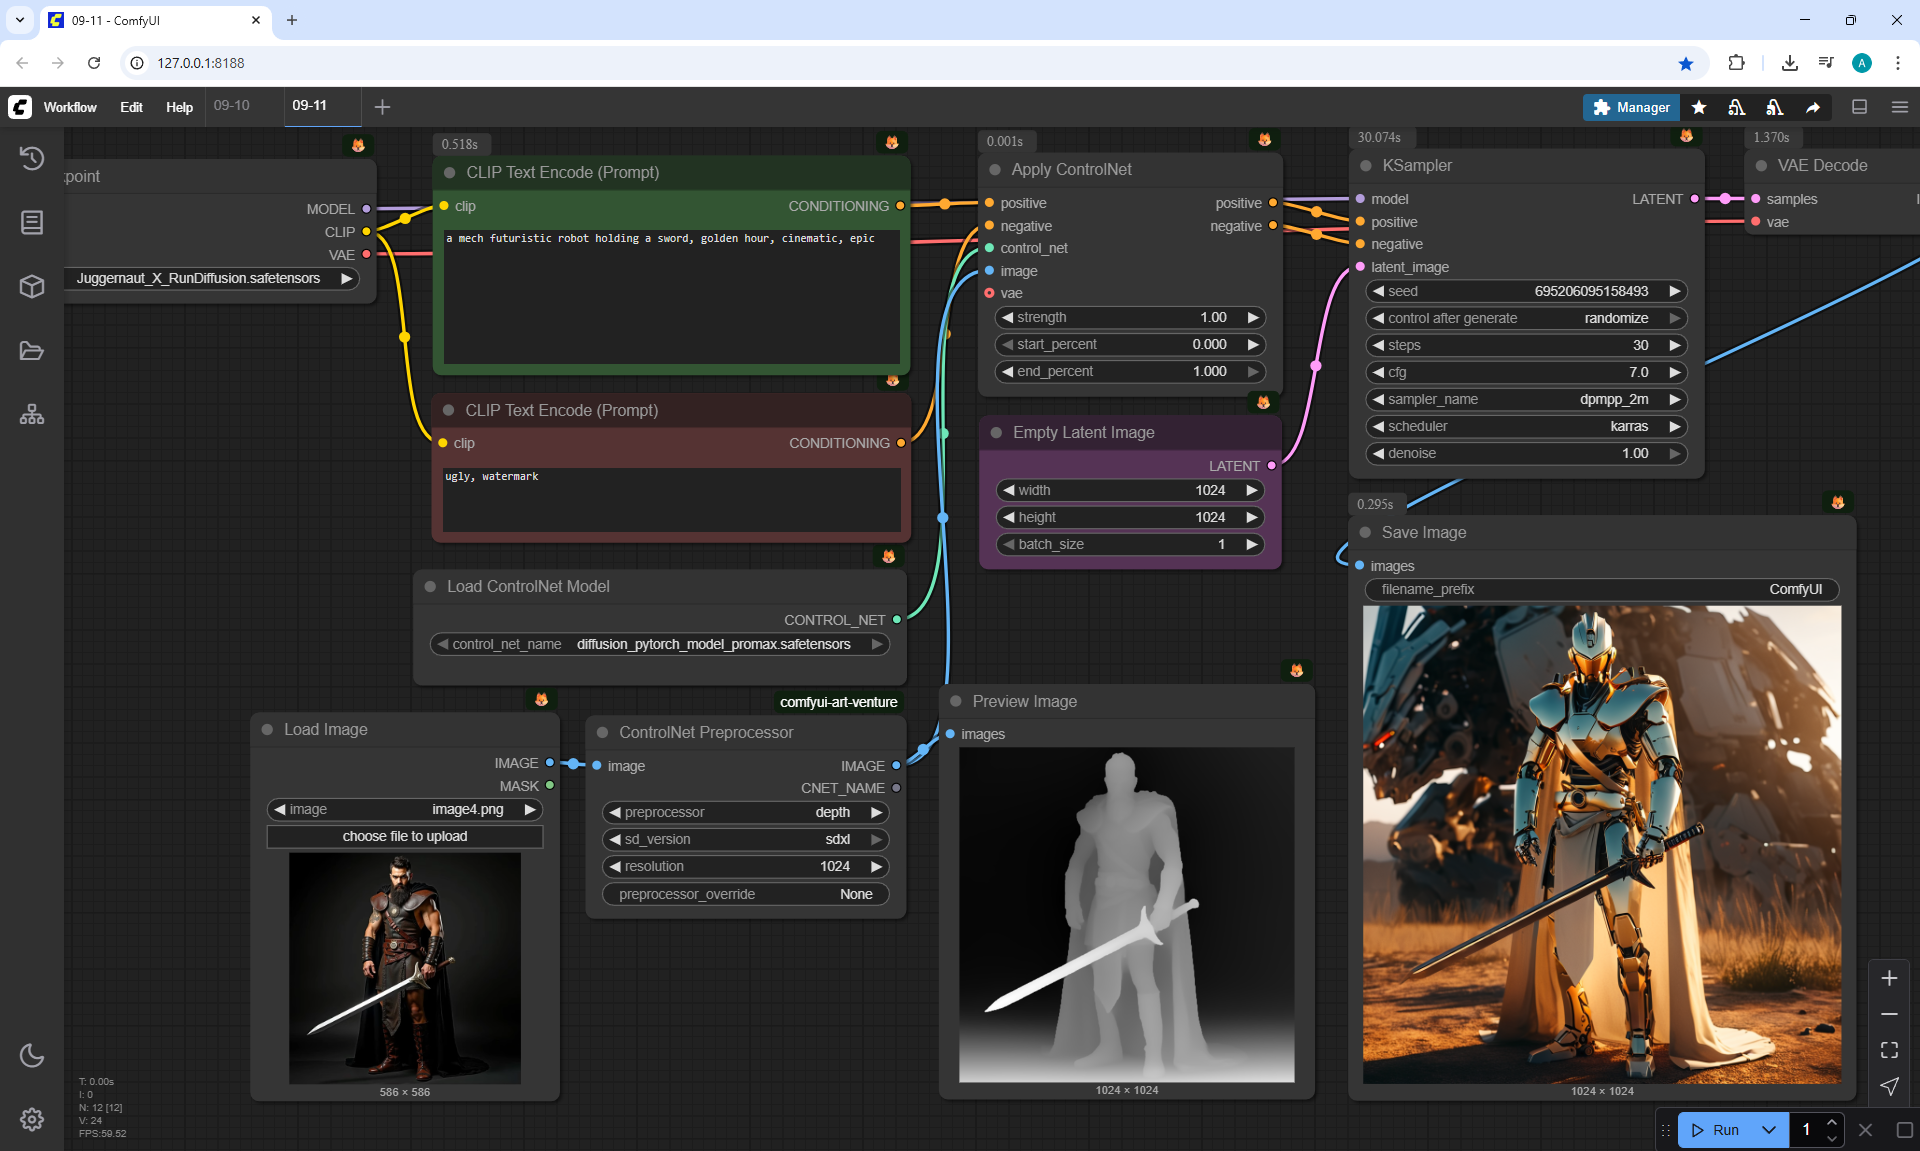This screenshot has width=1920, height=1151.
Task: Switch to the 09-10 workflow tab
Action: point(232,105)
